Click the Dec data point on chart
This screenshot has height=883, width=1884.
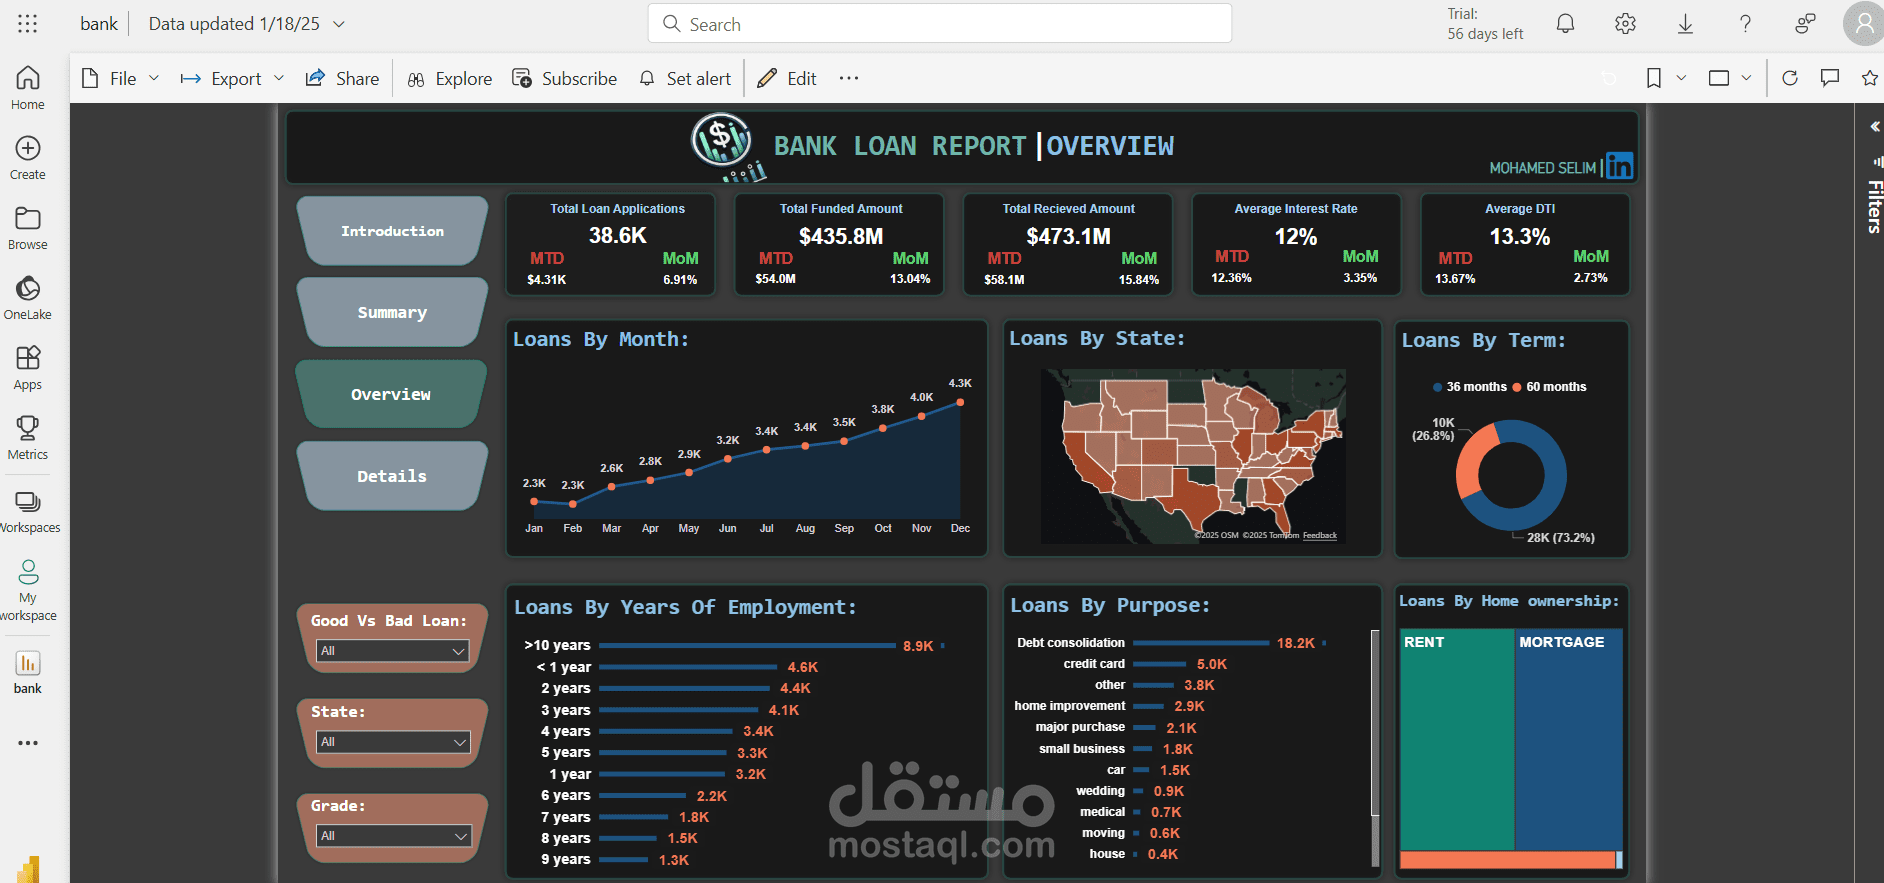tap(960, 402)
